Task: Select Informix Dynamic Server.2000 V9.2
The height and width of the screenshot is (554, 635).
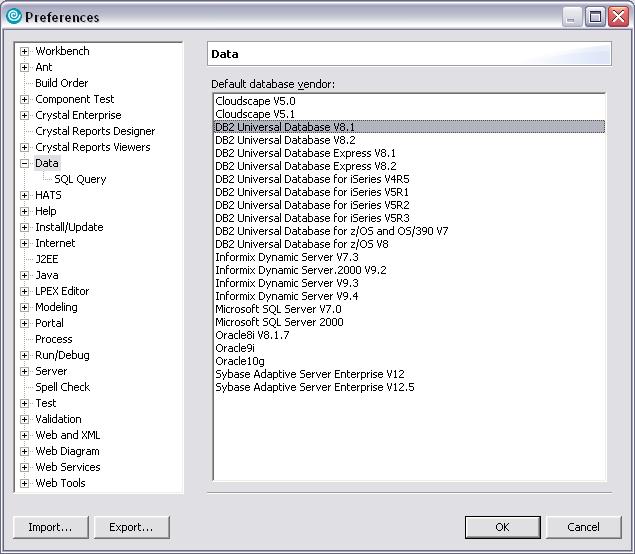Action: coord(409,270)
